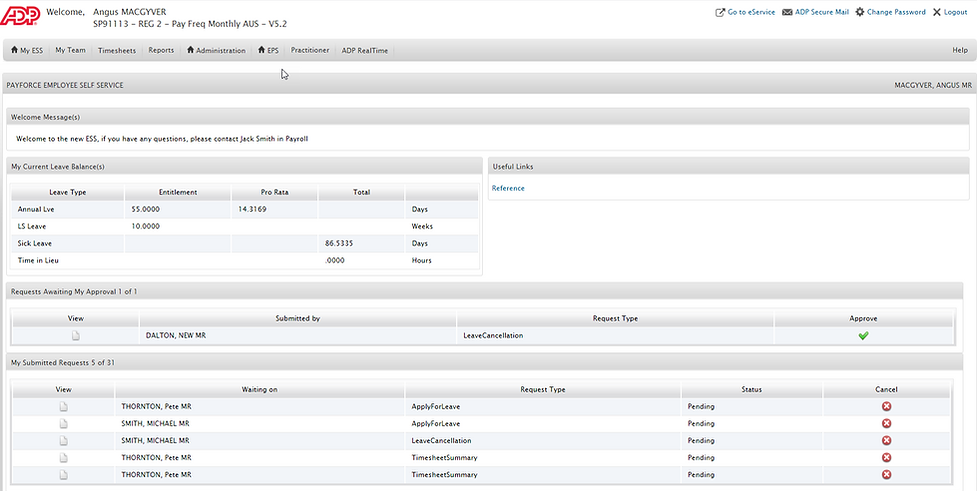The height and width of the screenshot is (491, 977).
Task: Open the My Team menu
Action: coord(70,50)
